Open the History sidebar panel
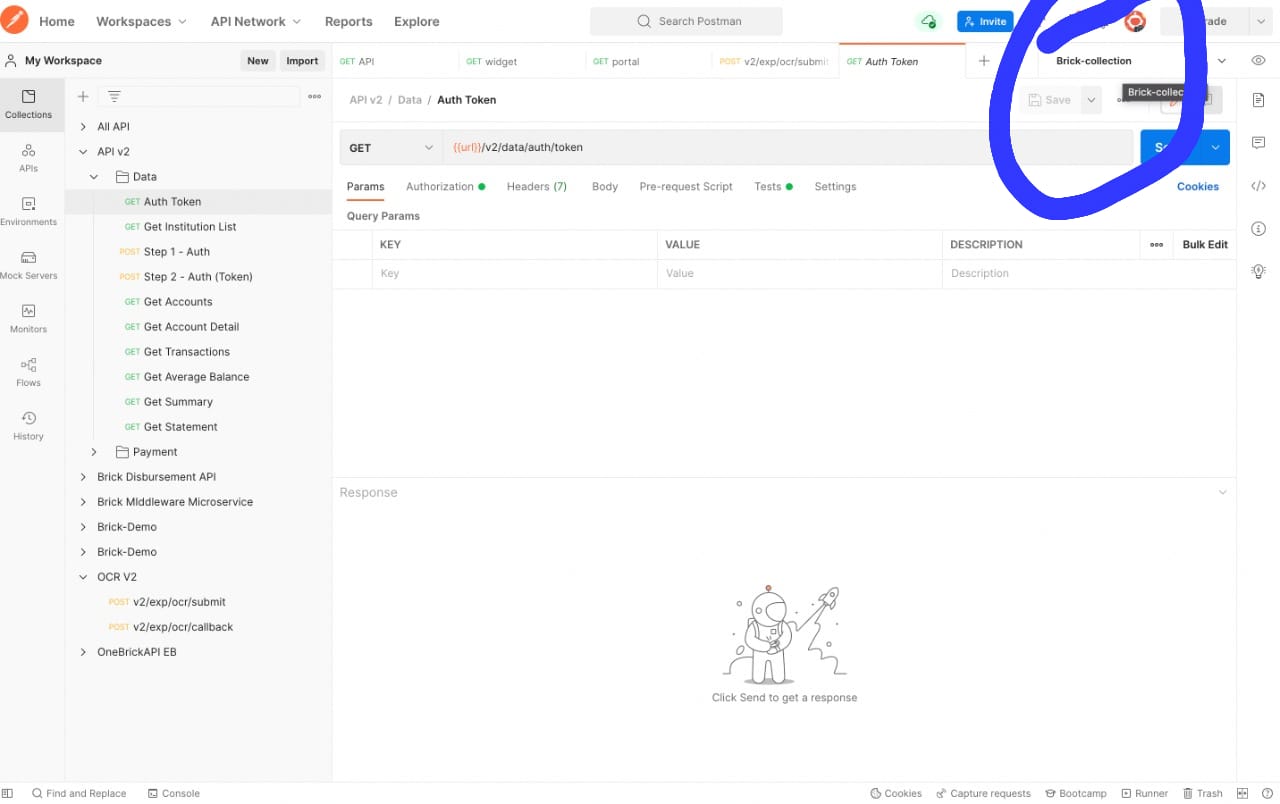This screenshot has width=1280, height=804. 28,426
